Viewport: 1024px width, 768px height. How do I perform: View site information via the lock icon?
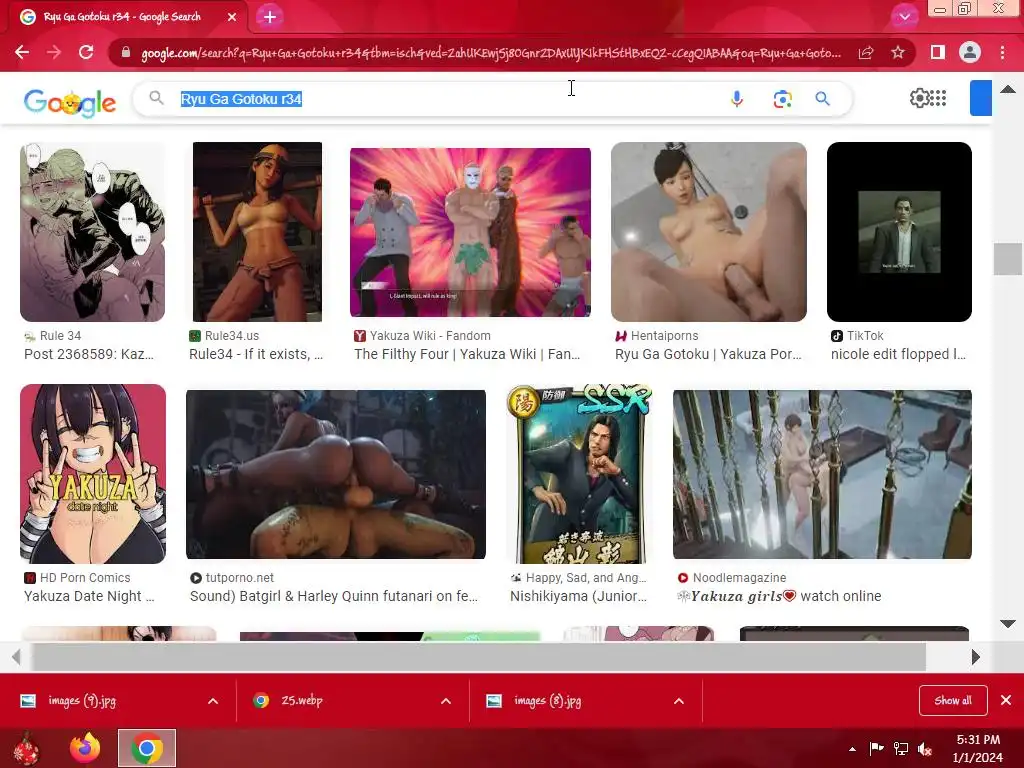coord(126,52)
